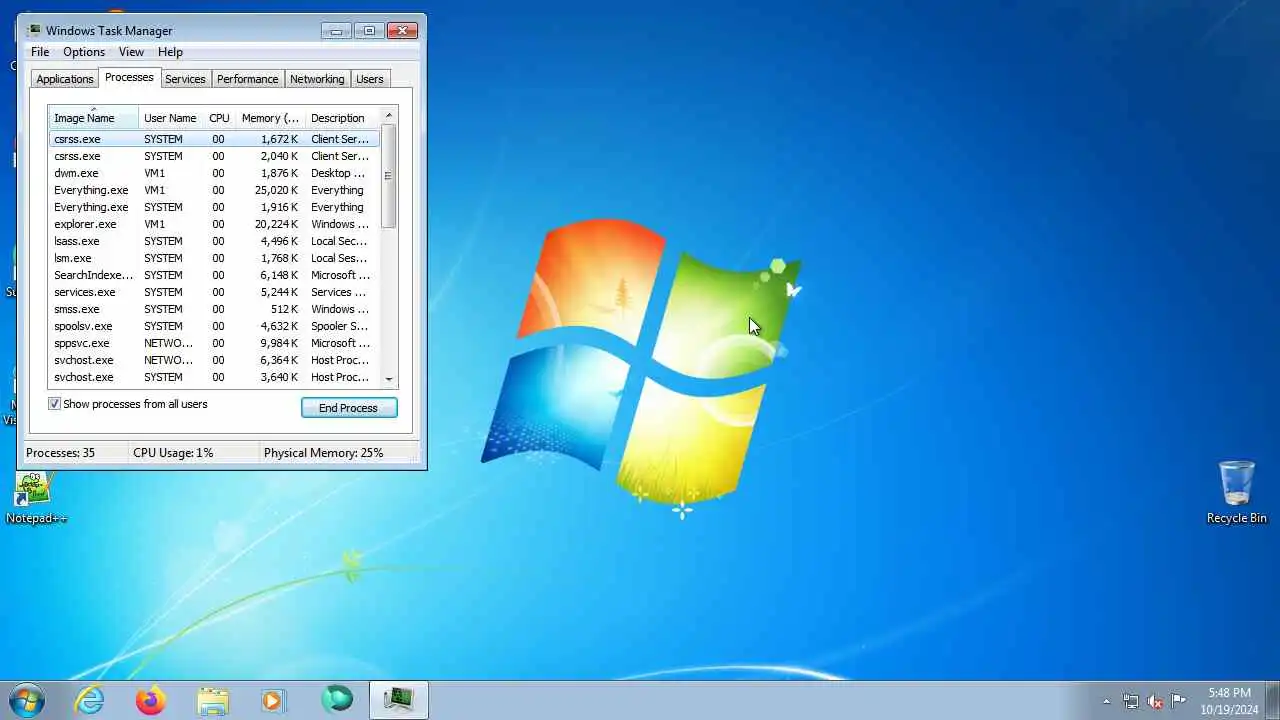1280x720 pixels.
Task: Select csrss.exe row using 2,040 K
Action: click(x=214, y=156)
